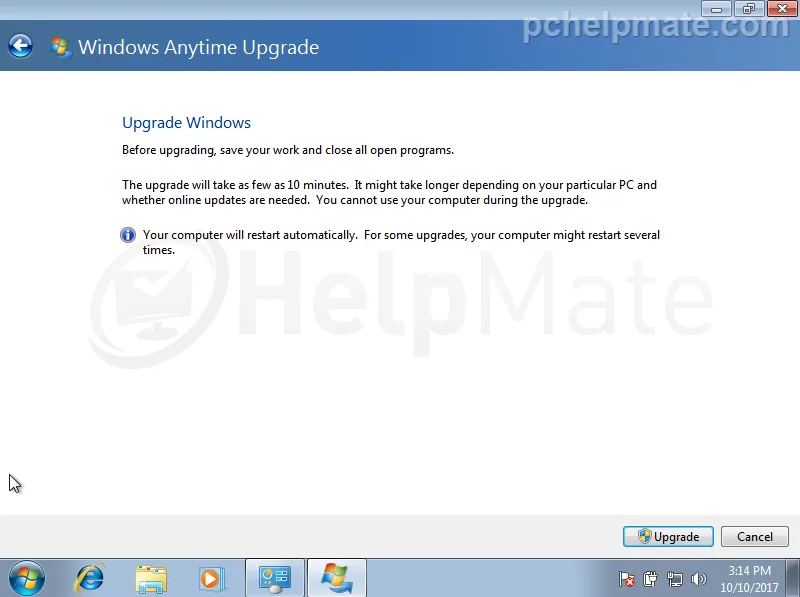Click the power plug tray icon

point(651,579)
